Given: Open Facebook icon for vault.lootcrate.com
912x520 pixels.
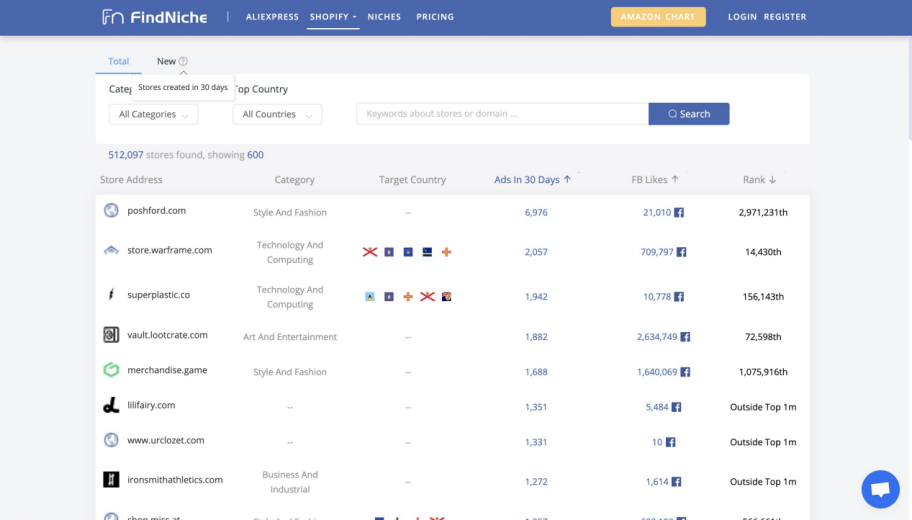Looking at the screenshot, I should (x=685, y=337).
